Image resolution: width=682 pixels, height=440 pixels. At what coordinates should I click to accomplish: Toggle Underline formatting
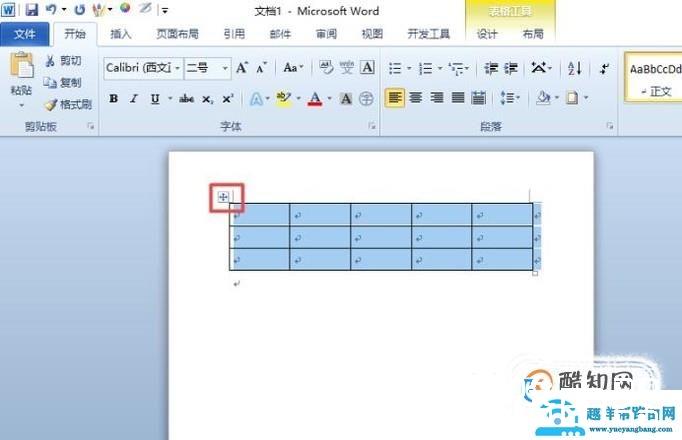coord(155,99)
